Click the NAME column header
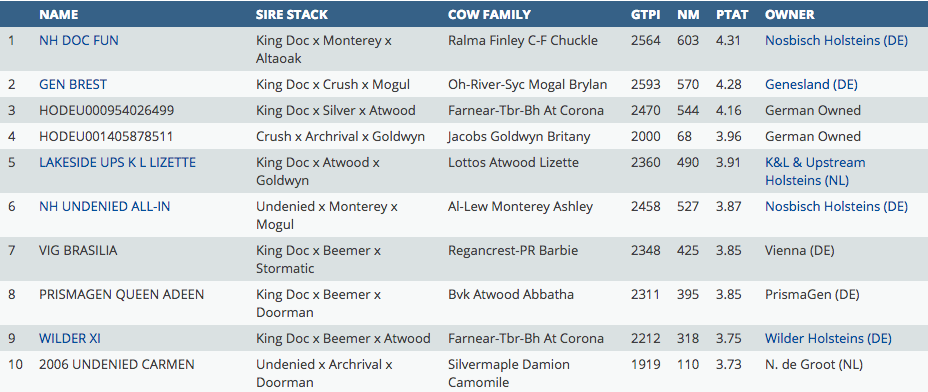The width and height of the screenshot is (928, 392). click(x=59, y=15)
